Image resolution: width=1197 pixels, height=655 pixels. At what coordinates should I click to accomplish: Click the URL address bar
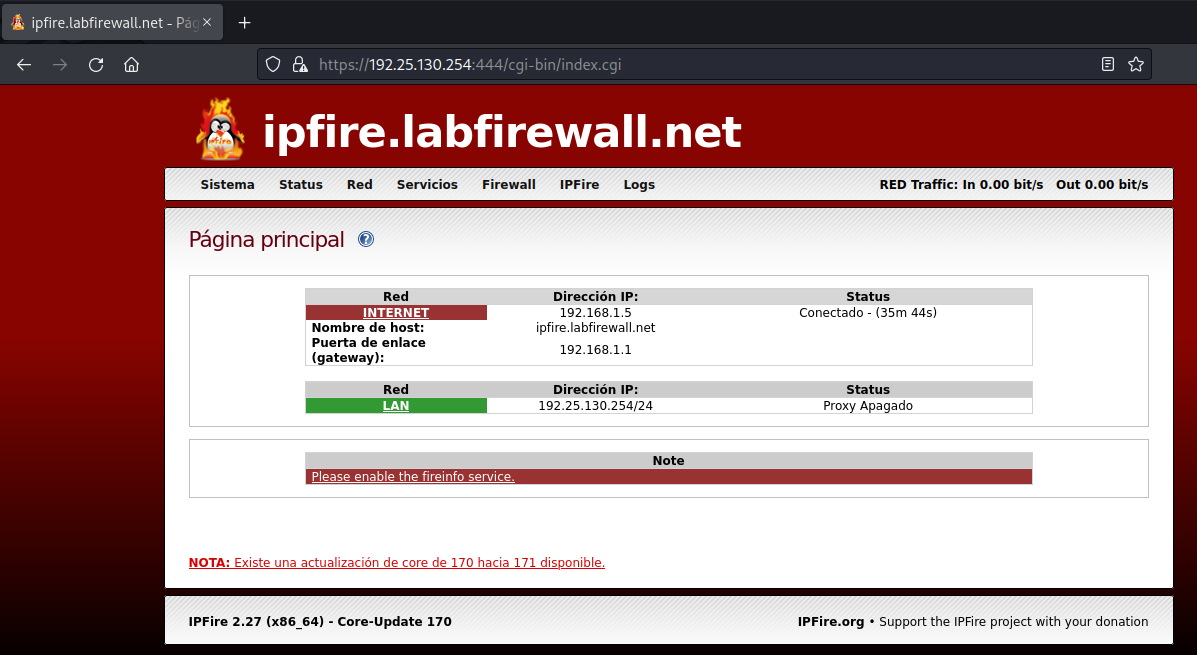(704, 65)
